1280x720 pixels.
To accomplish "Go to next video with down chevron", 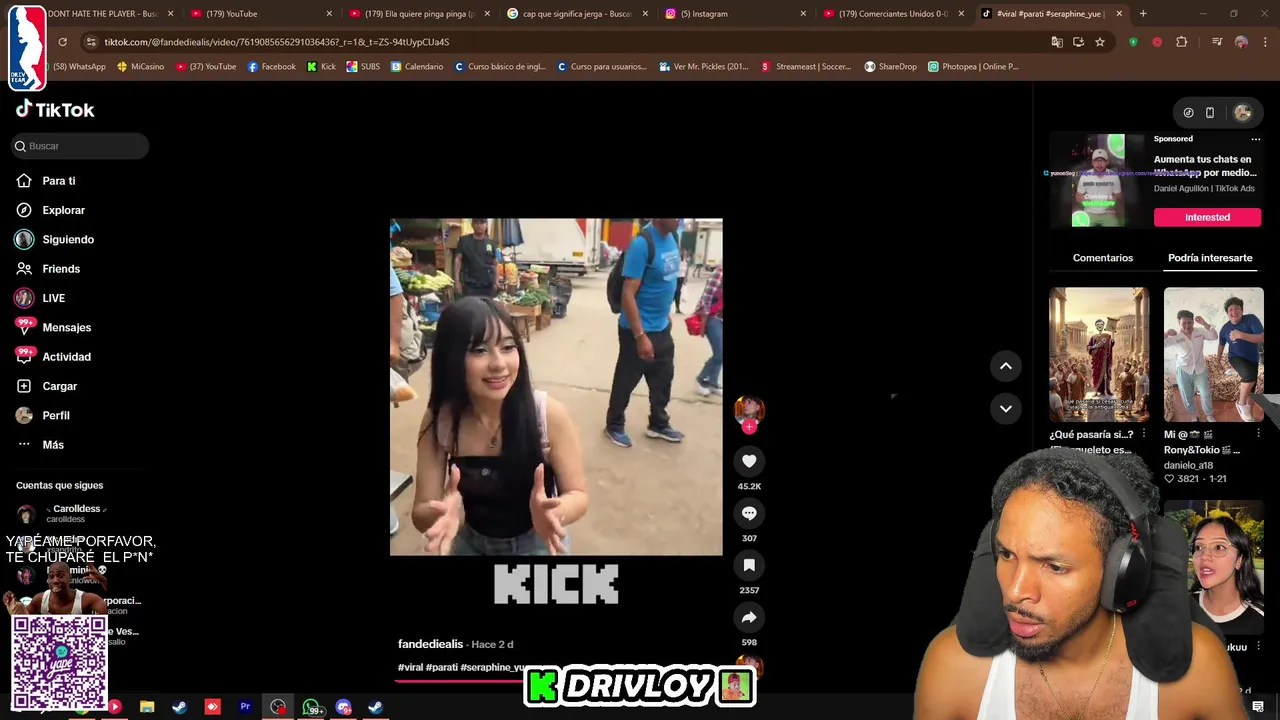I will tap(1006, 408).
